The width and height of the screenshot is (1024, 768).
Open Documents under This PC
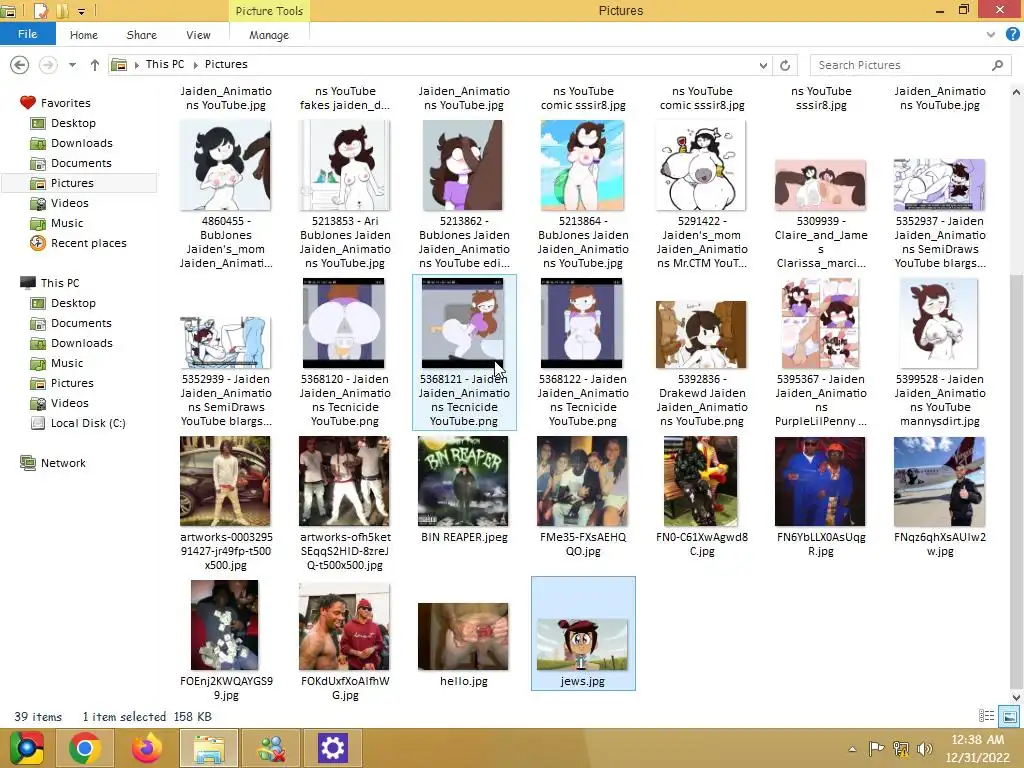click(81, 323)
